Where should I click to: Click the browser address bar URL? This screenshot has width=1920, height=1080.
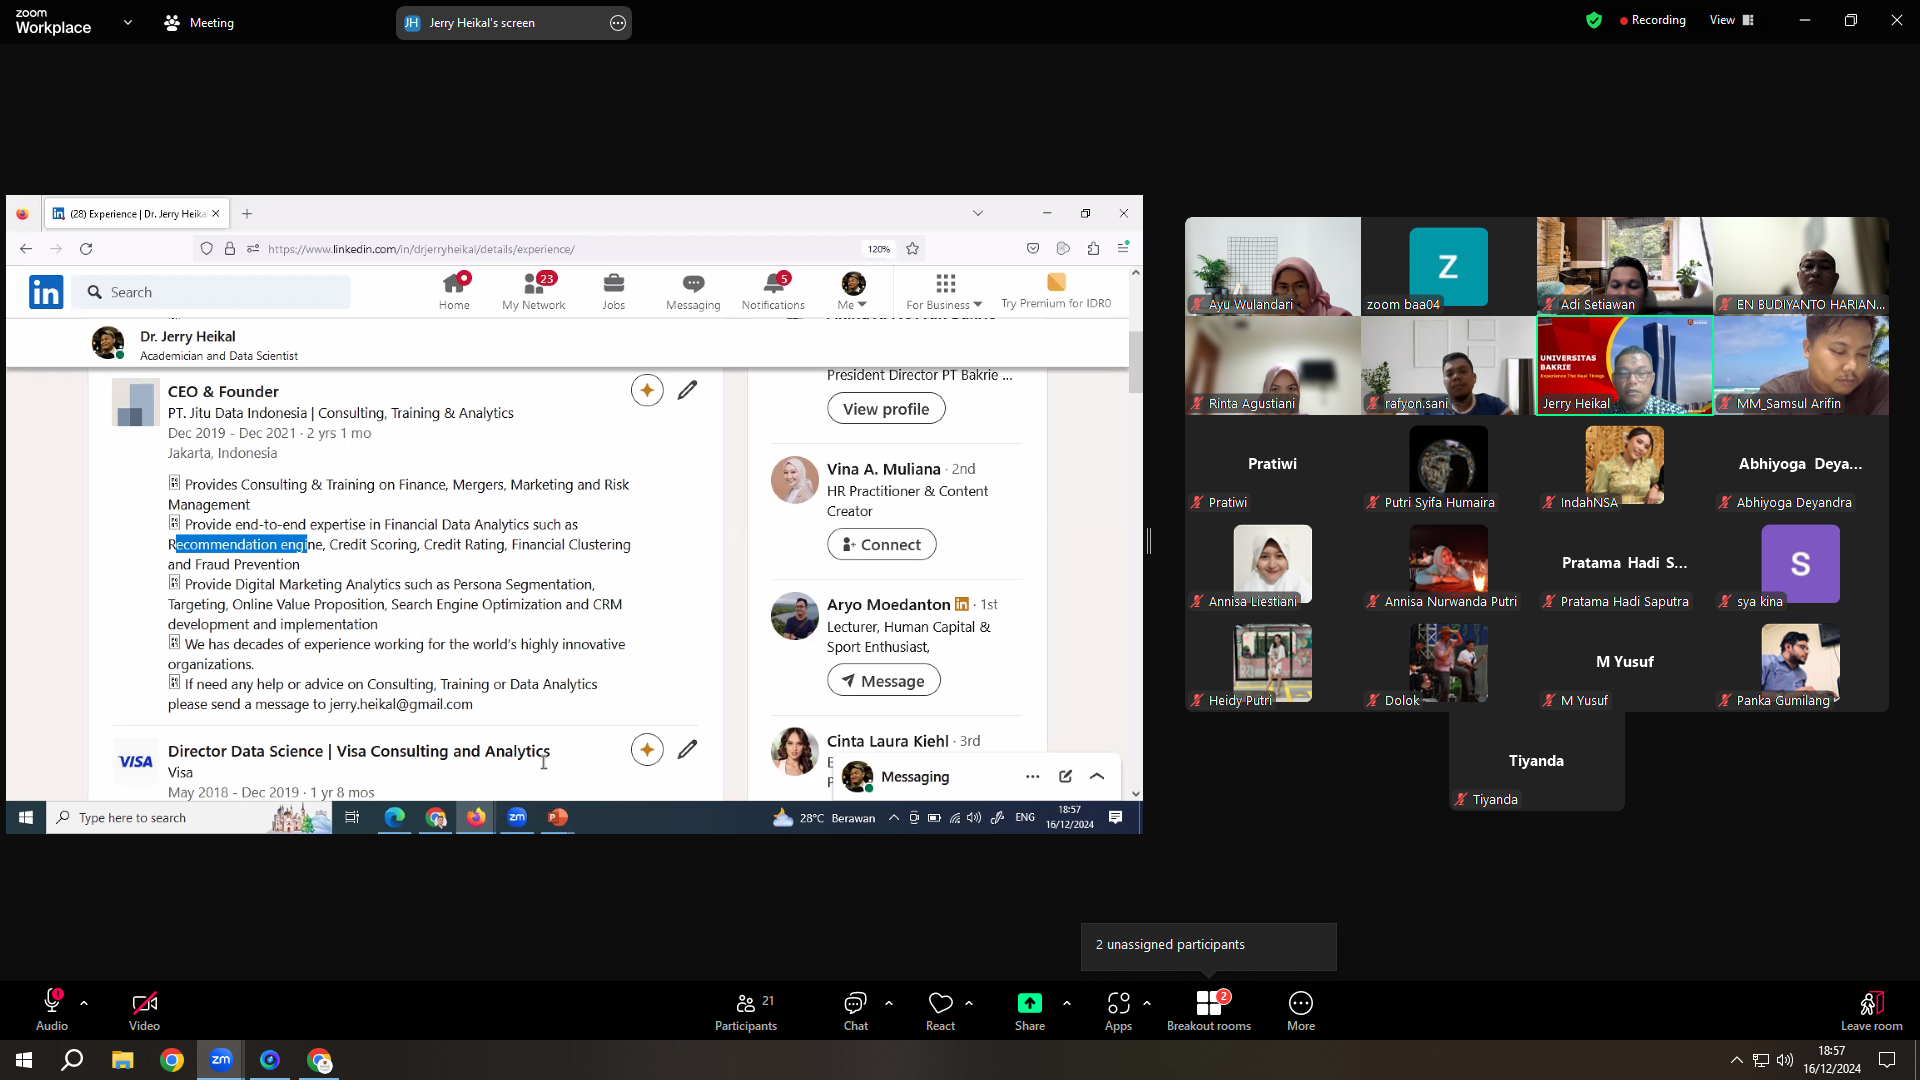click(421, 249)
